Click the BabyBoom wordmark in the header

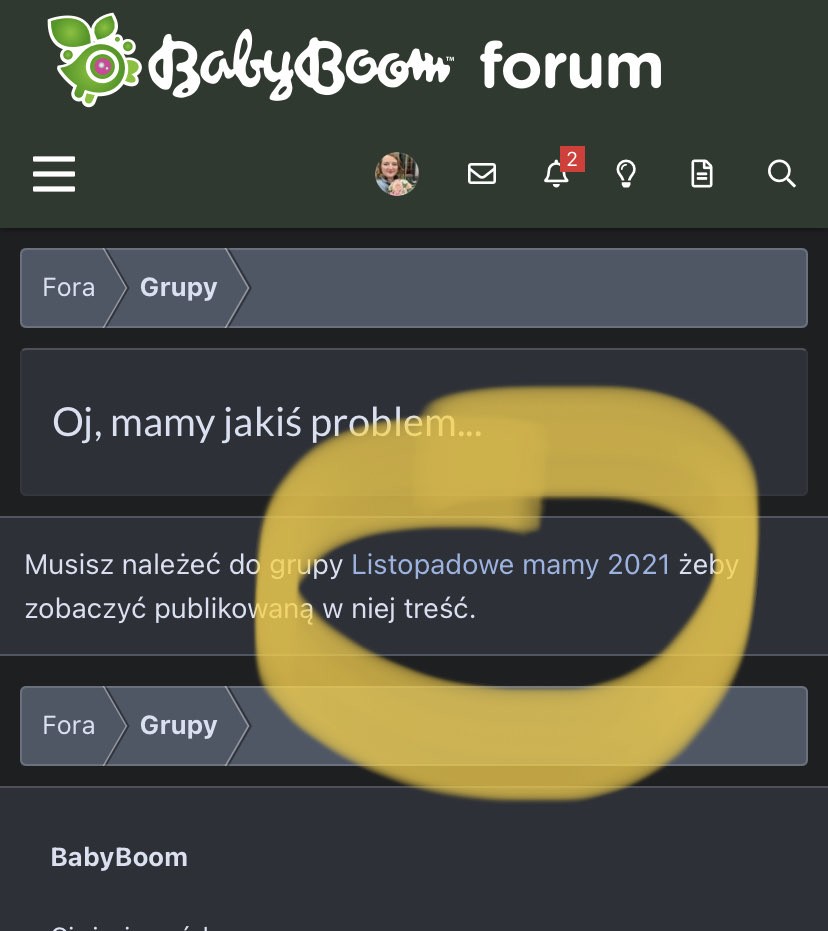pyautogui.click(x=300, y=65)
